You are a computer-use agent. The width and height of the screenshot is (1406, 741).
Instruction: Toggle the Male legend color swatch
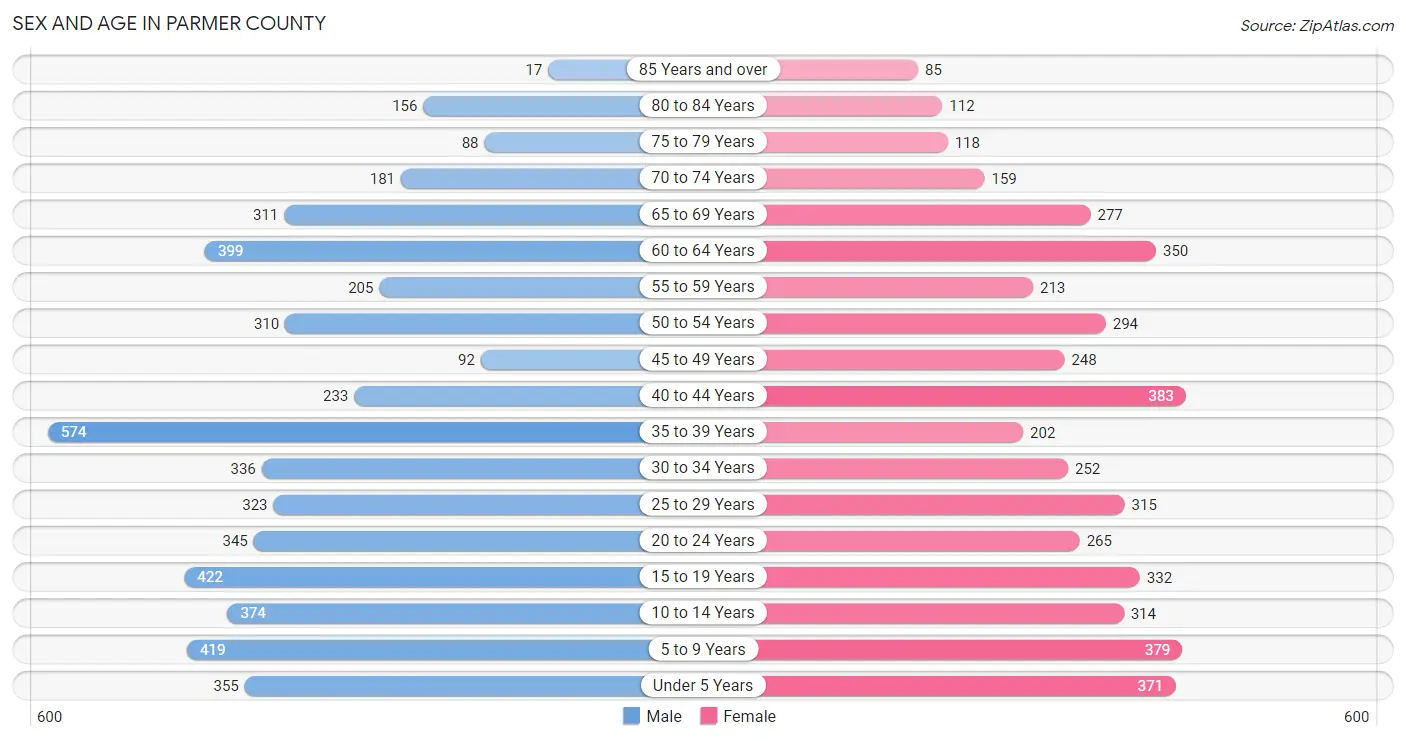tap(631, 716)
